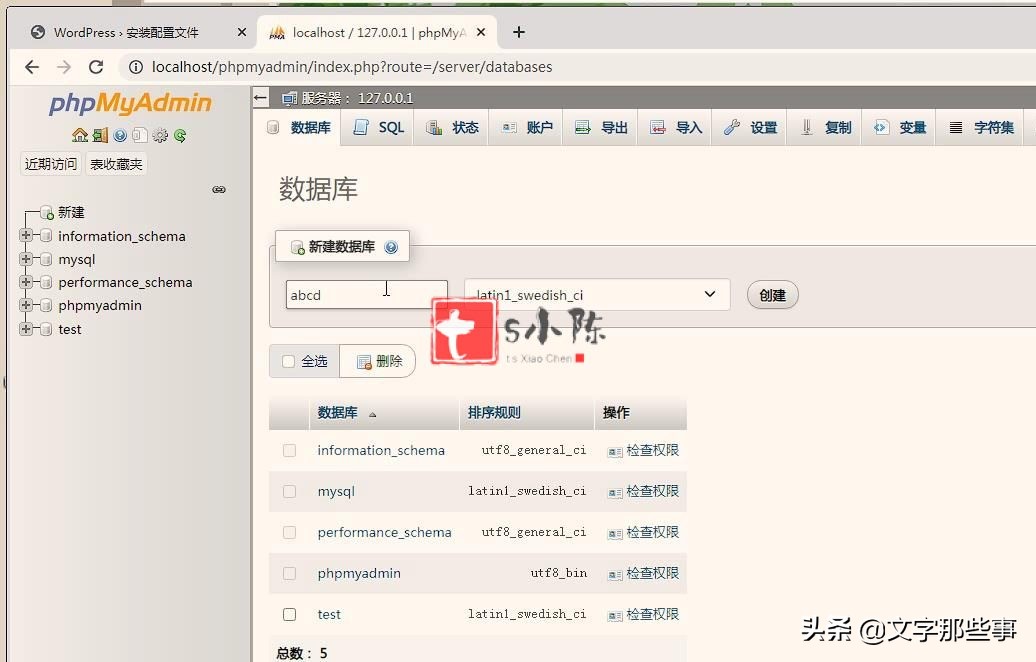Click 服务器: 127.0.0.1 breadcrumb link
This screenshot has height=662, width=1036.
(x=357, y=98)
